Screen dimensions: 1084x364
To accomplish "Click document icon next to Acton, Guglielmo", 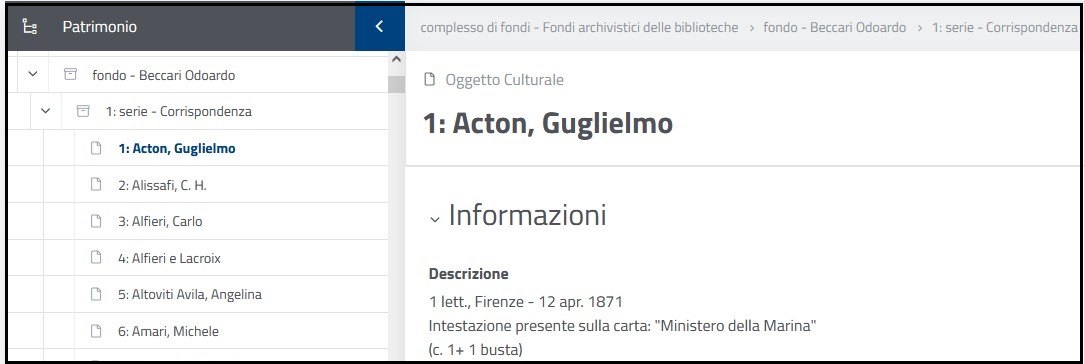I will 97,148.
